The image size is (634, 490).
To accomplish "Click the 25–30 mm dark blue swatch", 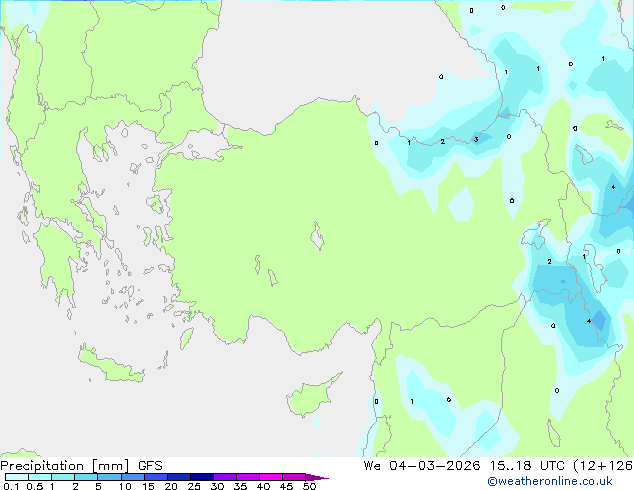I will click(x=202, y=477).
